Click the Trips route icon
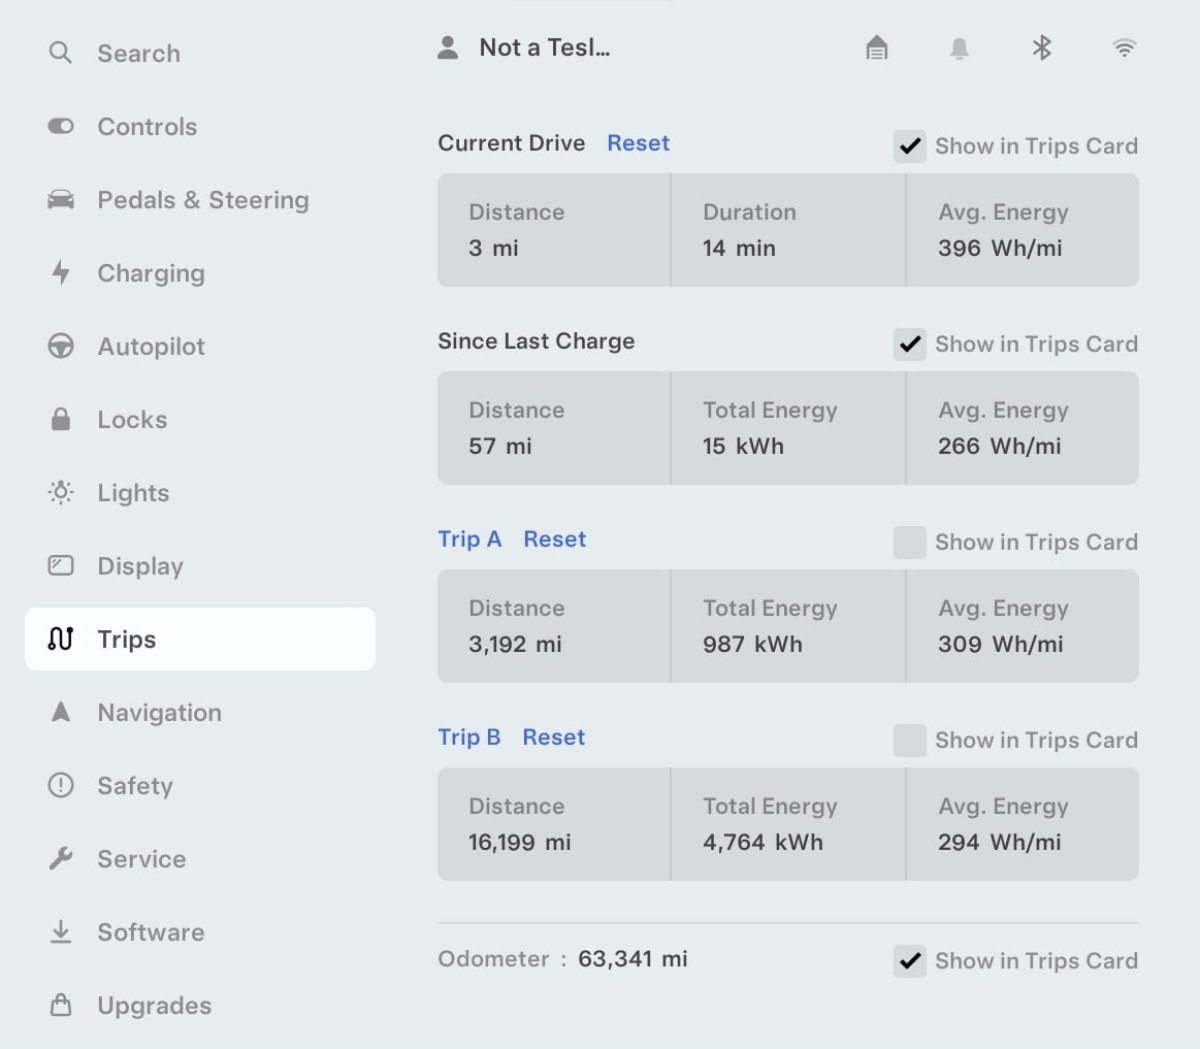Screen dimensions: 1200x1049 coord(61,638)
